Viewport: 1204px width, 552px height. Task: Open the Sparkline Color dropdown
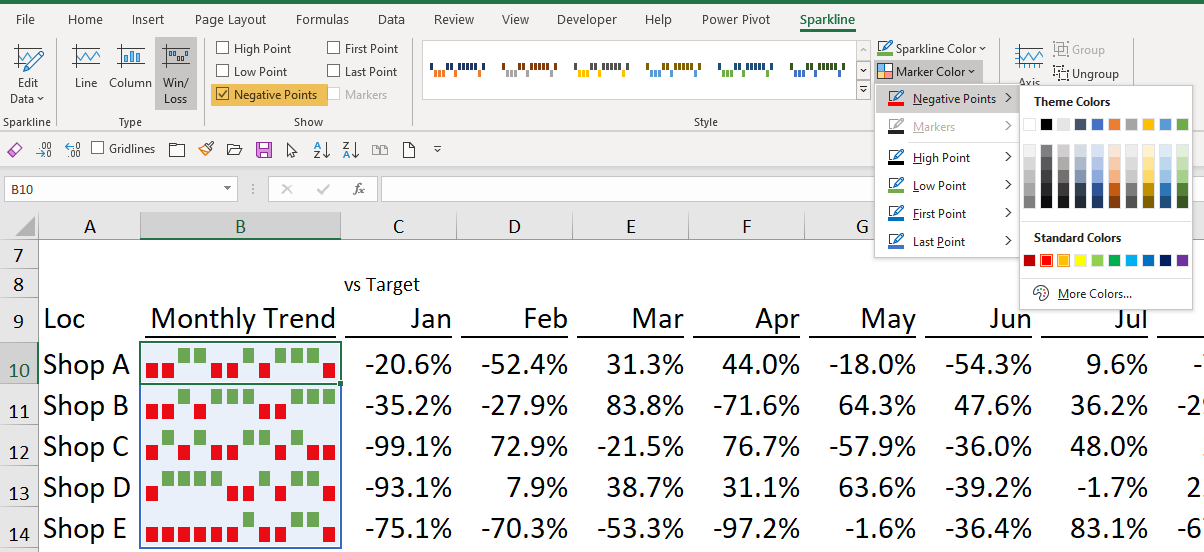coord(931,48)
